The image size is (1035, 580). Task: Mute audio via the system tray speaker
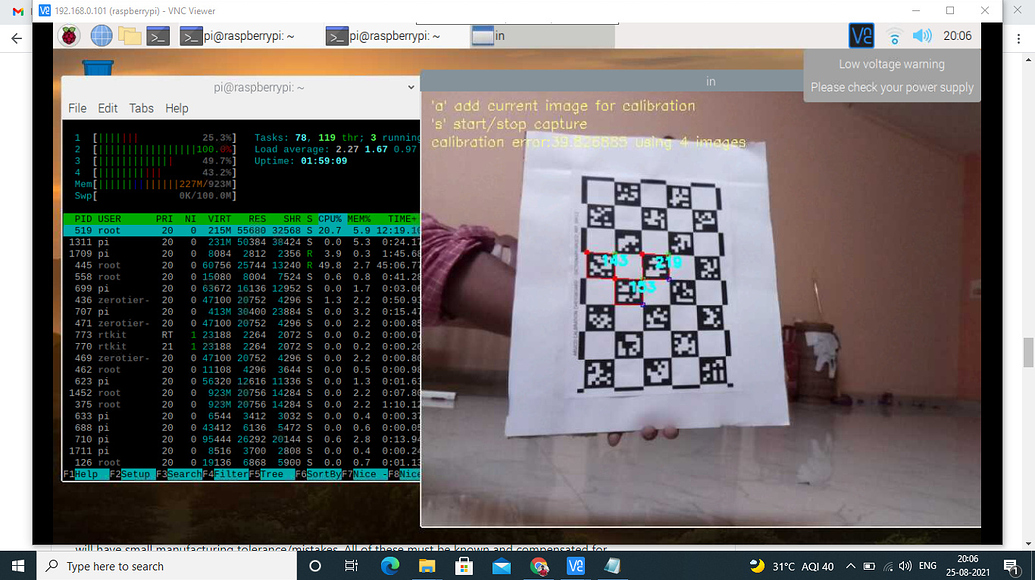[x=904, y=567]
